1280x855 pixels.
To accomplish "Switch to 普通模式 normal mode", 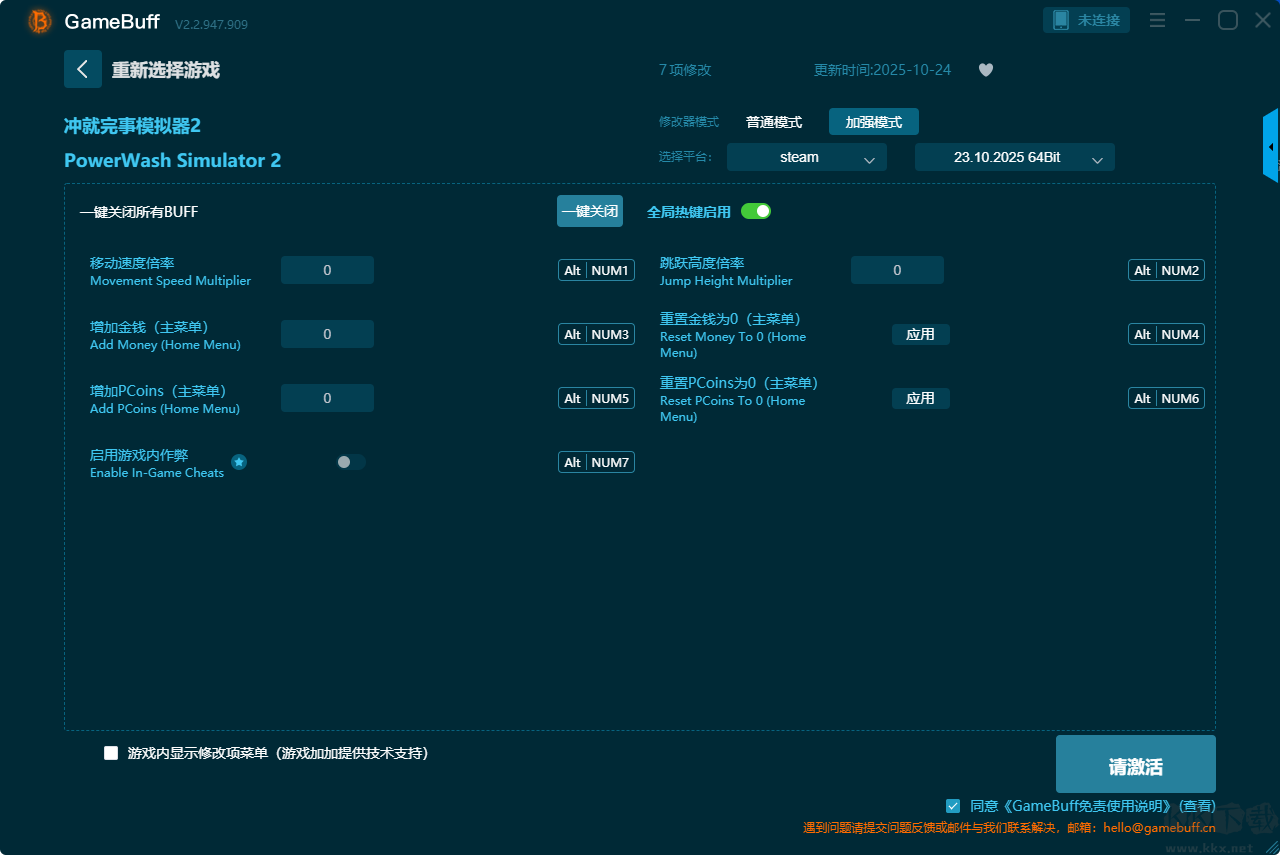I will pyautogui.click(x=774, y=122).
